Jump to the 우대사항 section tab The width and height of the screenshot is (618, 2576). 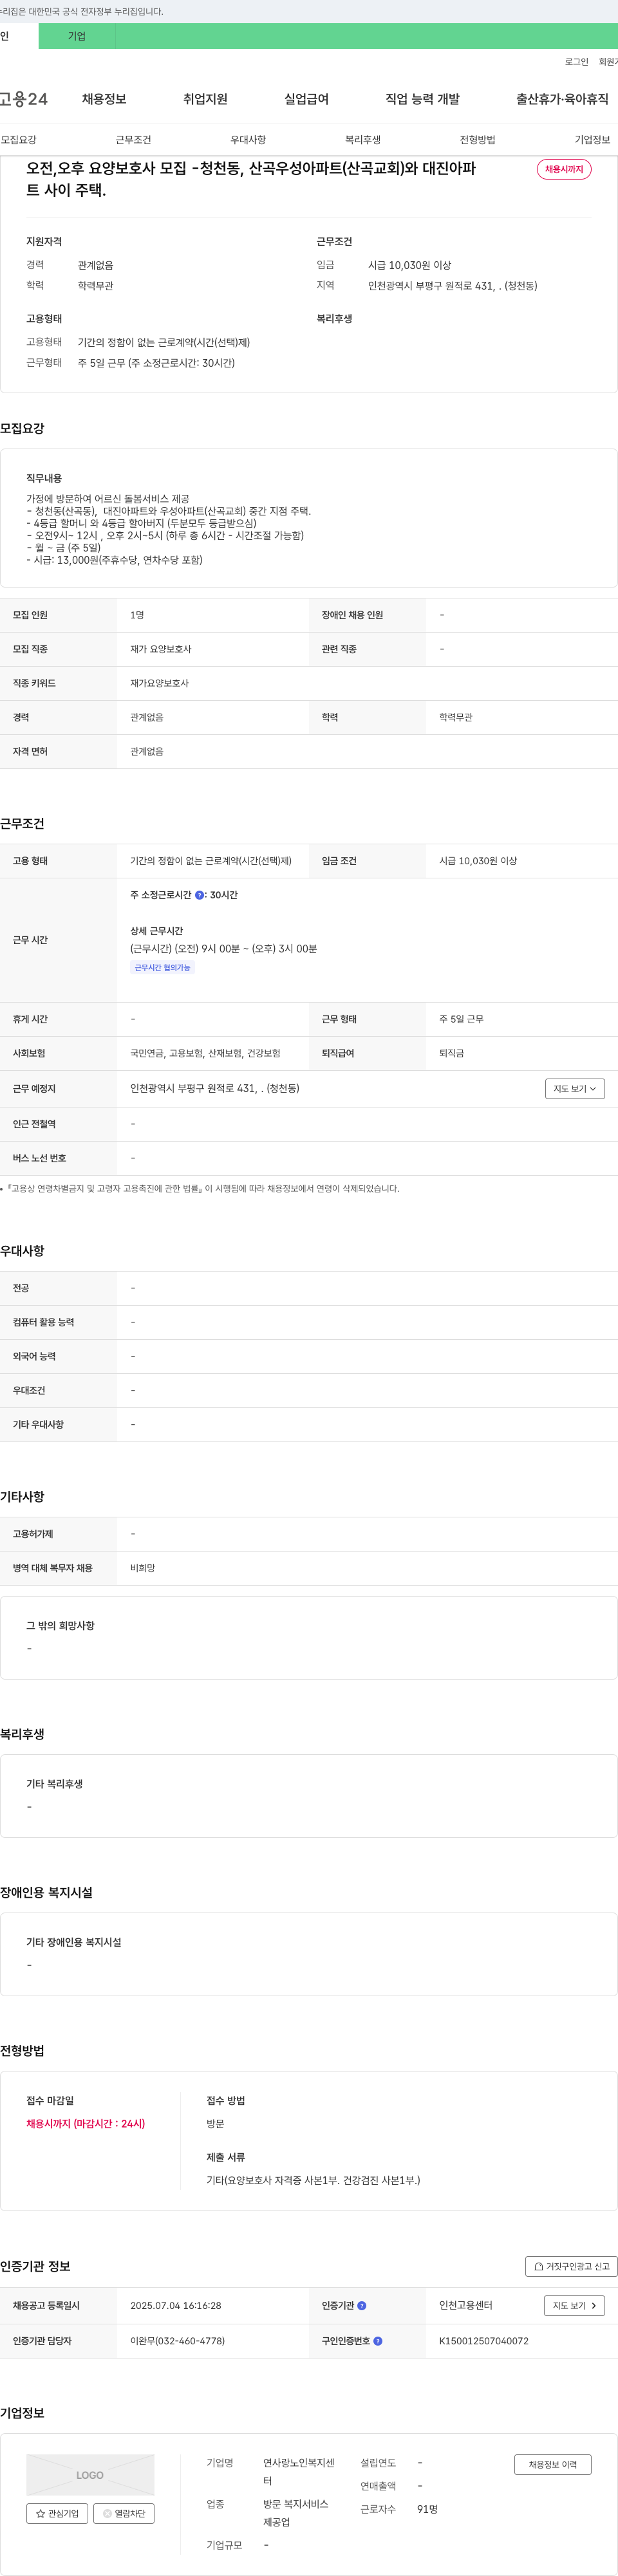(248, 140)
